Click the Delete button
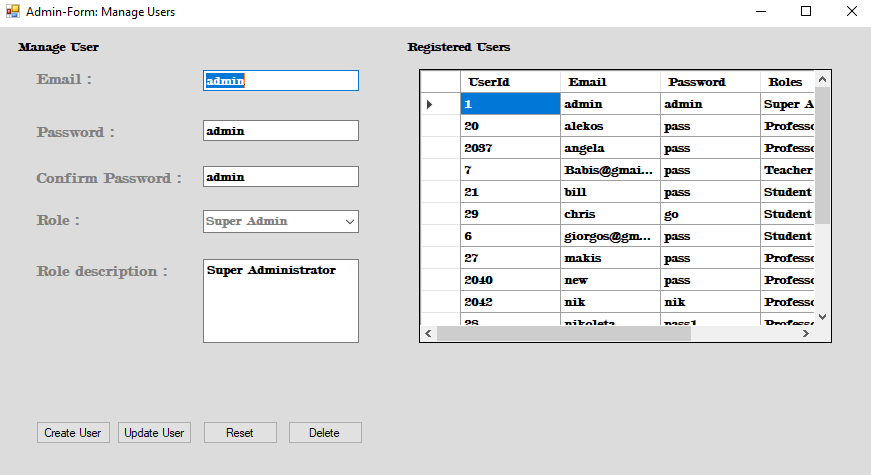The height and width of the screenshot is (475, 871). point(325,433)
